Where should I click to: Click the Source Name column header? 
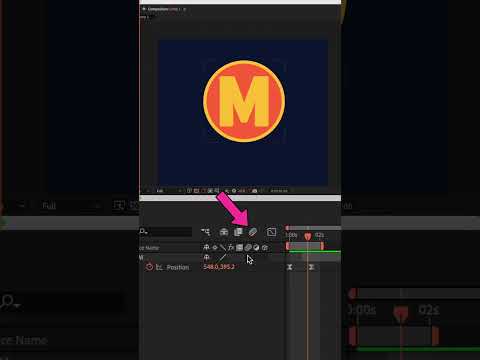pos(149,248)
